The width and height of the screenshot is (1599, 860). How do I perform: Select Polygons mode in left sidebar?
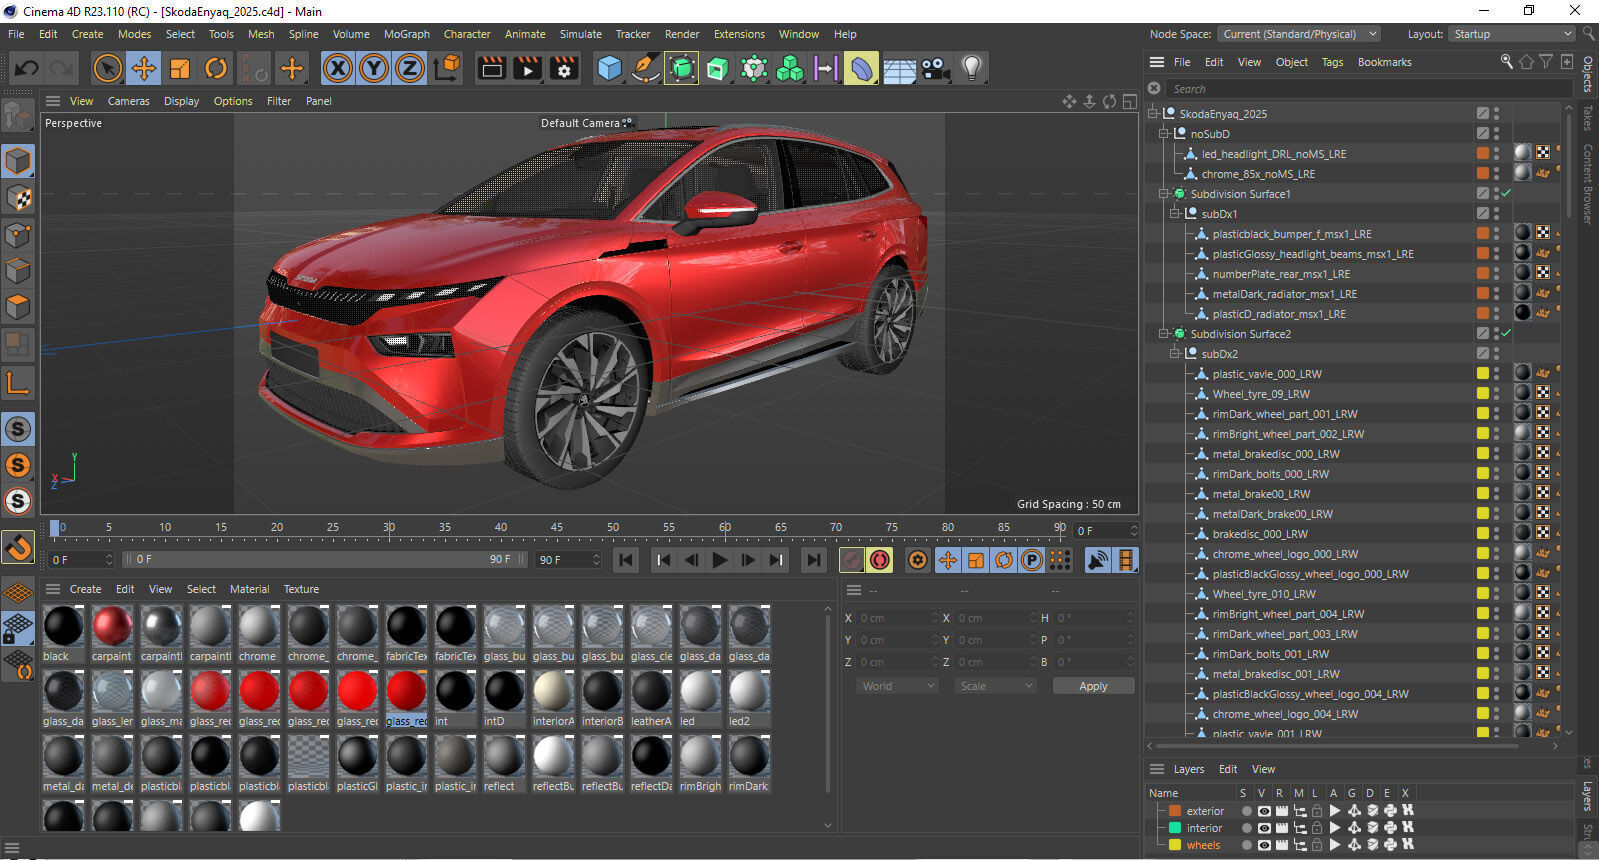click(18, 307)
